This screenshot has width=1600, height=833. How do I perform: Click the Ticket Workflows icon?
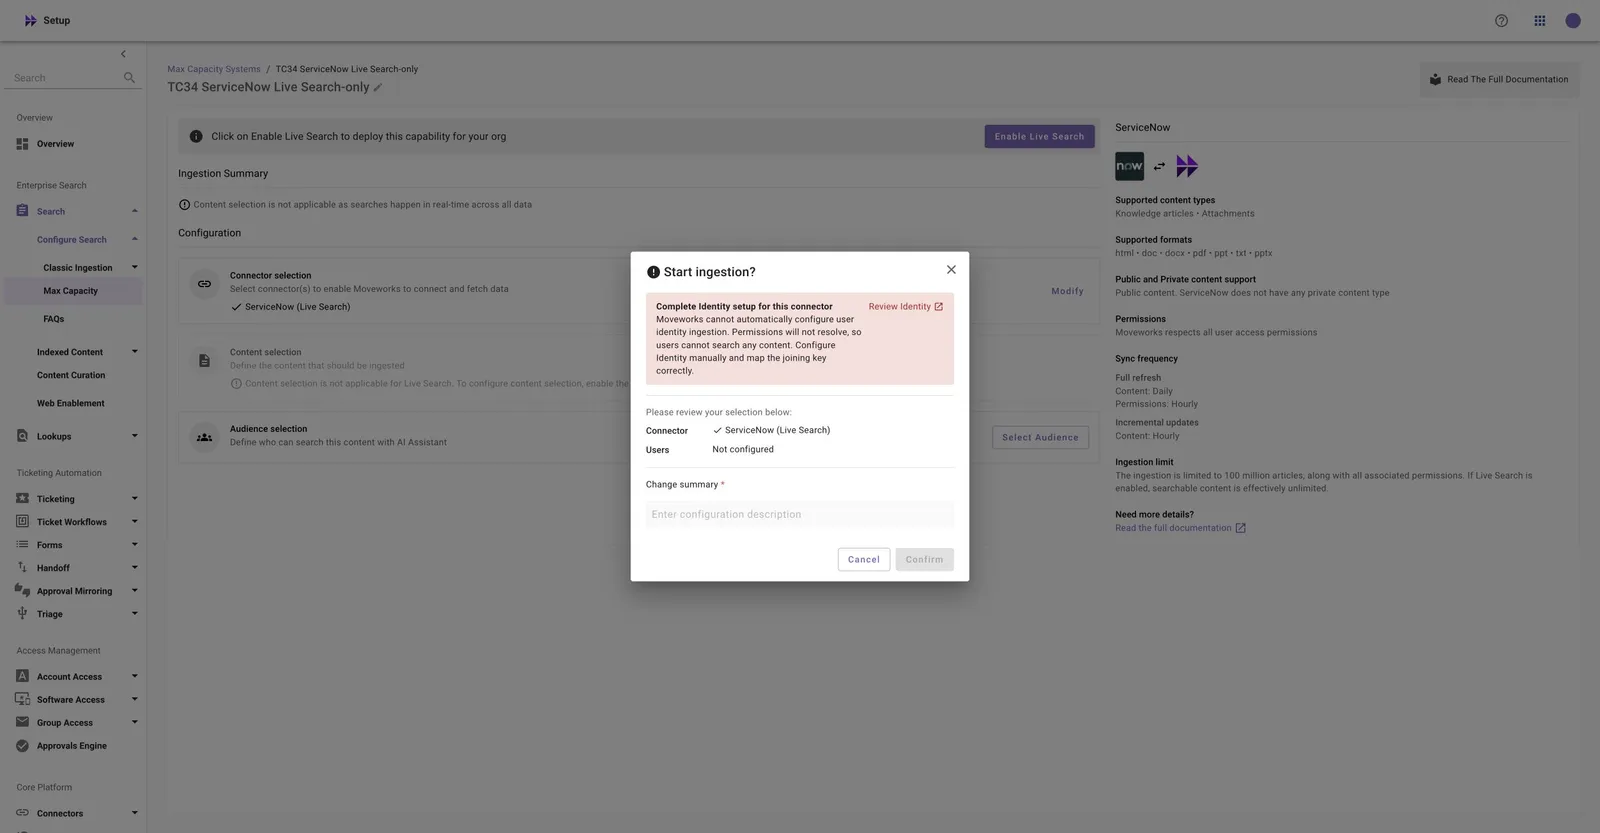[x=22, y=521]
